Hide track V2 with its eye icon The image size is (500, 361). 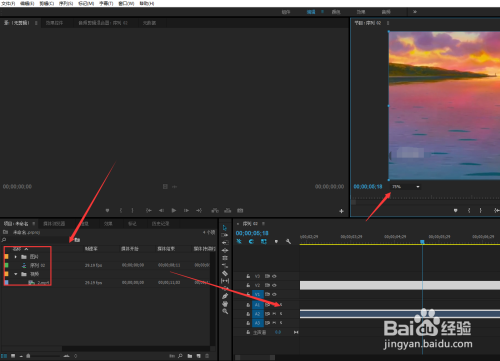[x=274, y=285]
